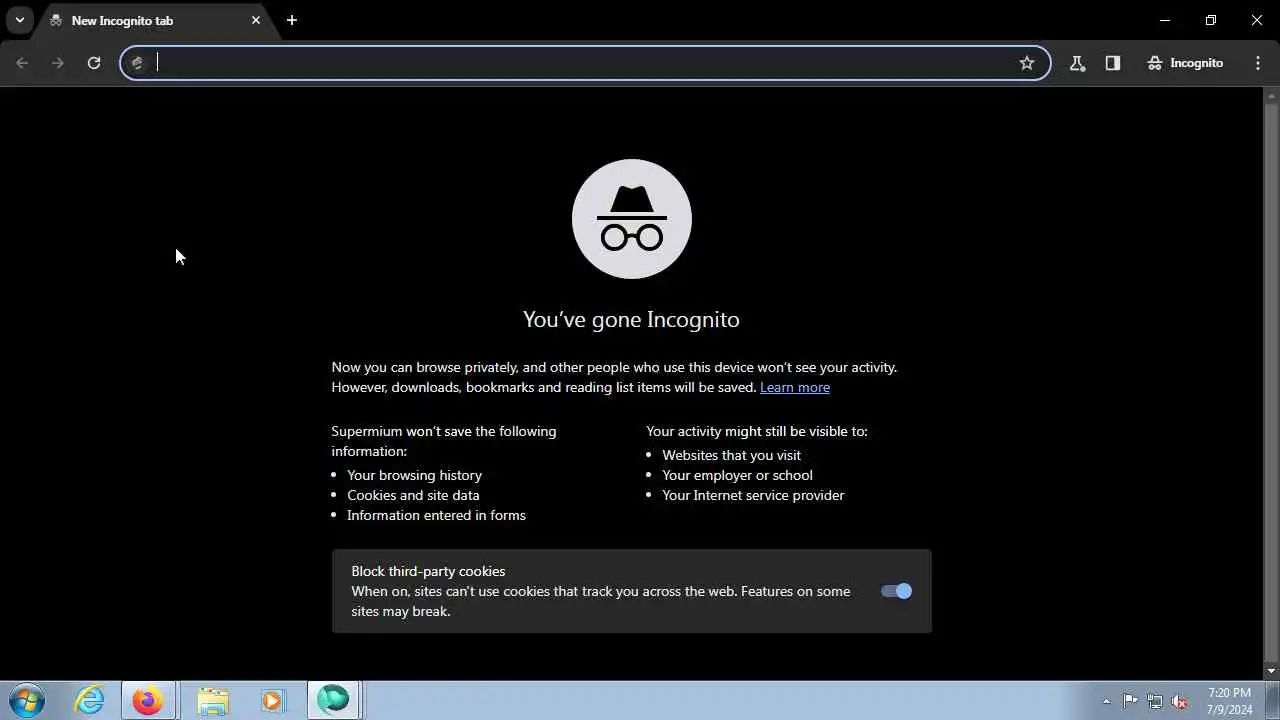The image size is (1280, 720).
Task: Click 'Your browsing history' list item
Action: pos(414,475)
